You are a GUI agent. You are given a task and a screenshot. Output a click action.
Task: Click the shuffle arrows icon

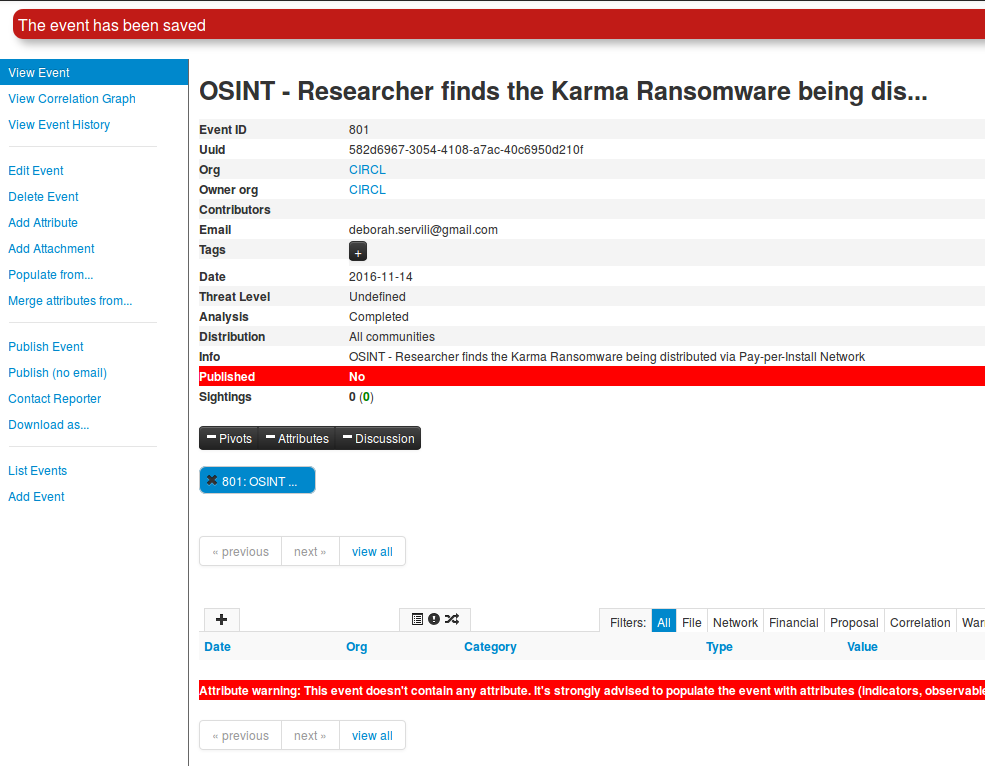coord(452,620)
